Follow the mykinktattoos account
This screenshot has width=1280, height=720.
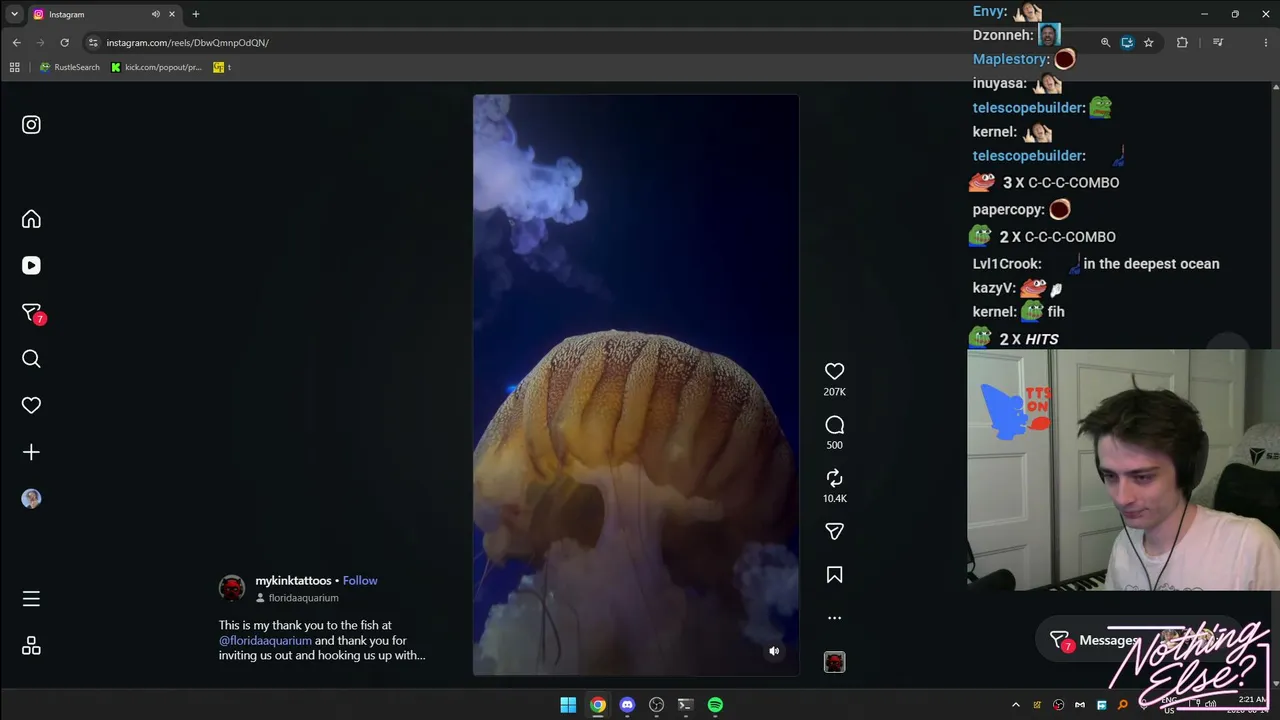point(360,581)
